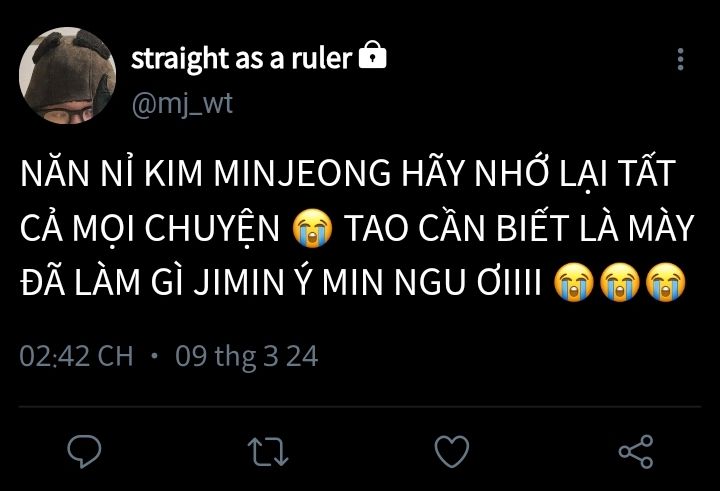Click the words KIM MINJEONG in the tweet
Image resolution: width=720 pixels, height=491 pixels.
(267, 174)
